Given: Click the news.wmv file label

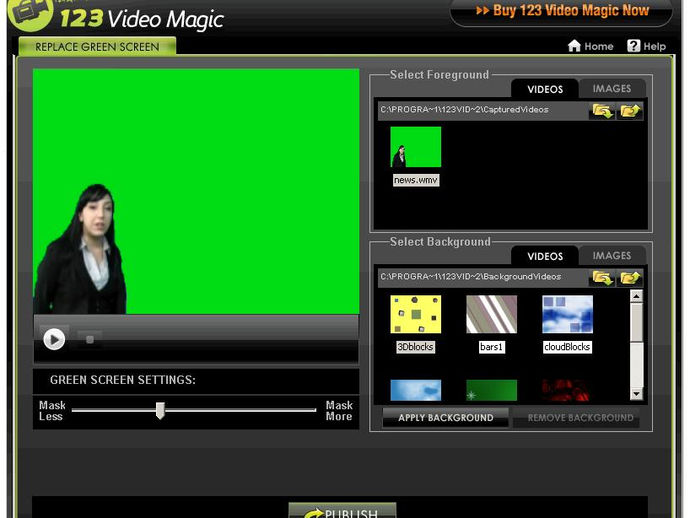Looking at the screenshot, I should click(416, 180).
